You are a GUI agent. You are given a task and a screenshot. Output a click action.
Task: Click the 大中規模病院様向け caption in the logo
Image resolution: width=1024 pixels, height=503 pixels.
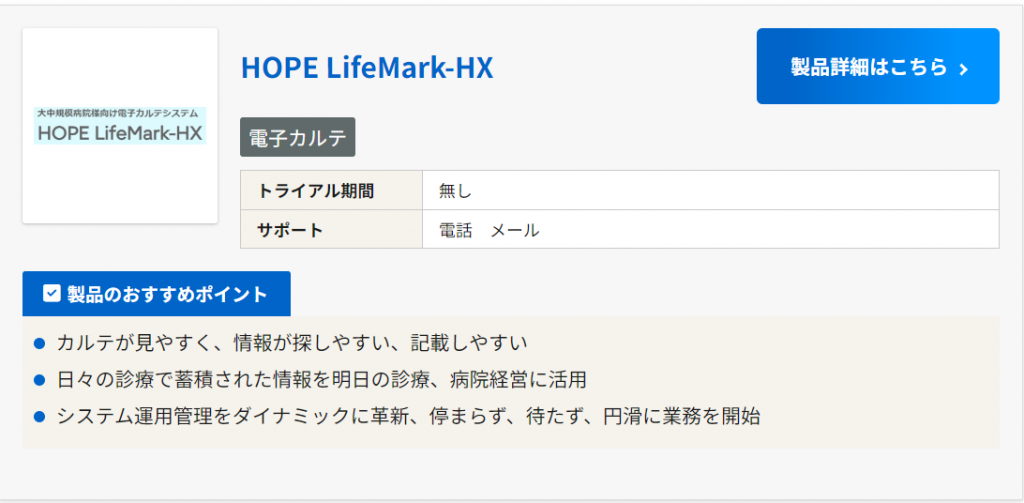(x=117, y=113)
